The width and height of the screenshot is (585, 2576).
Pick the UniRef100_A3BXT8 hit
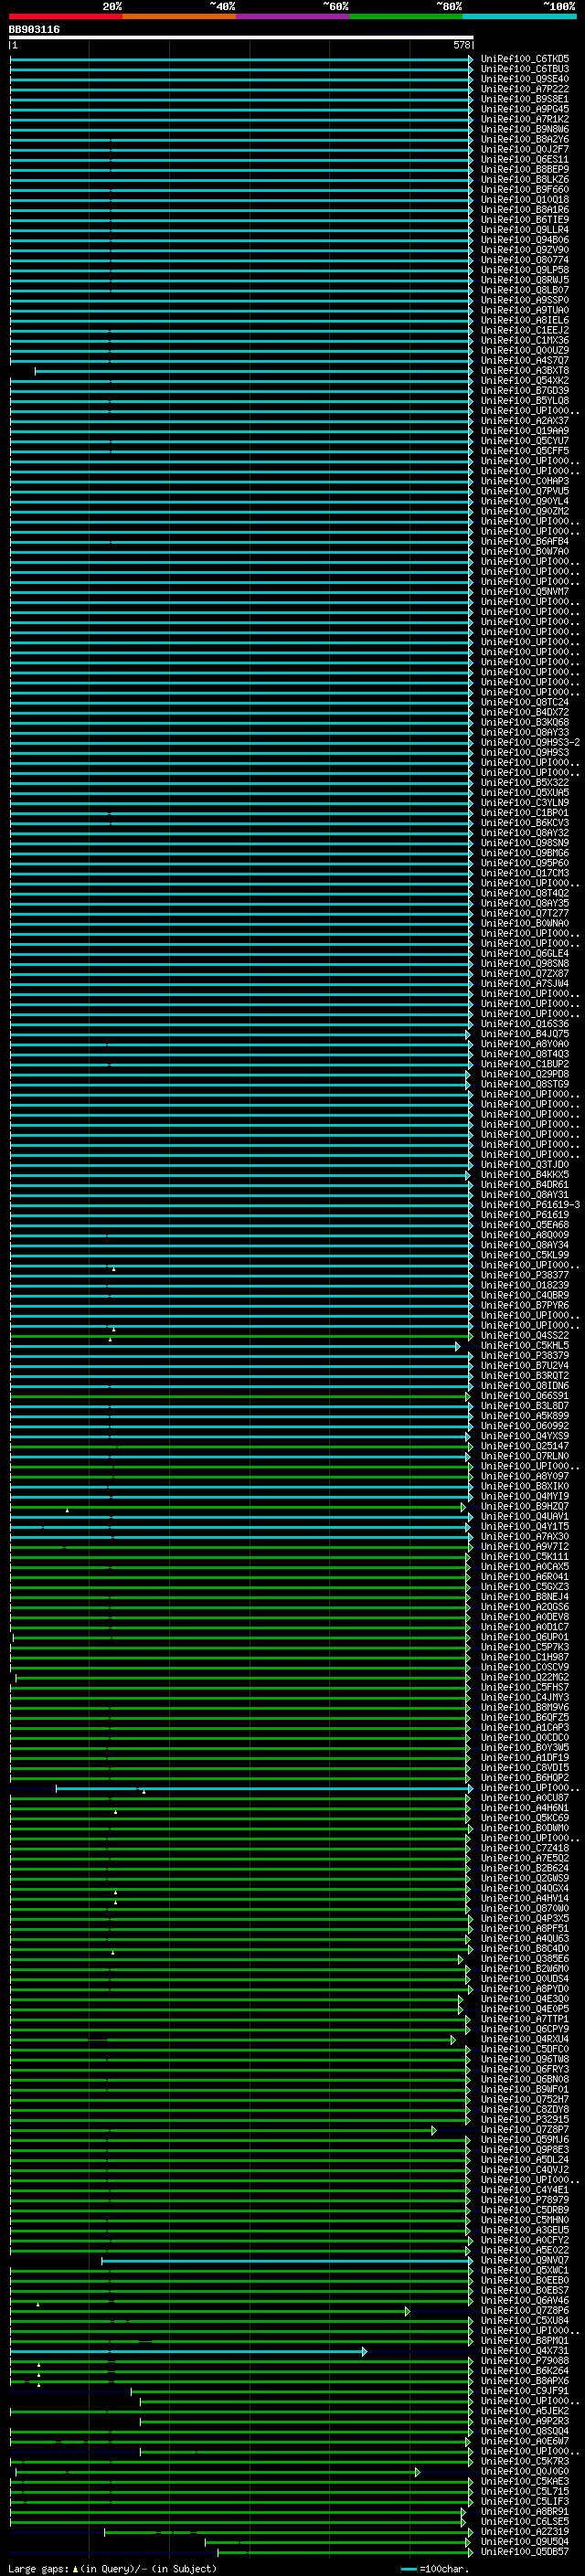coord(525,371)
